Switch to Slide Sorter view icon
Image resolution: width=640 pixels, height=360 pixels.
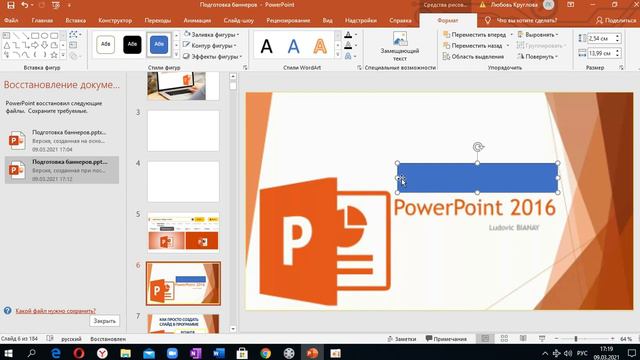click(x=504, y=339)
